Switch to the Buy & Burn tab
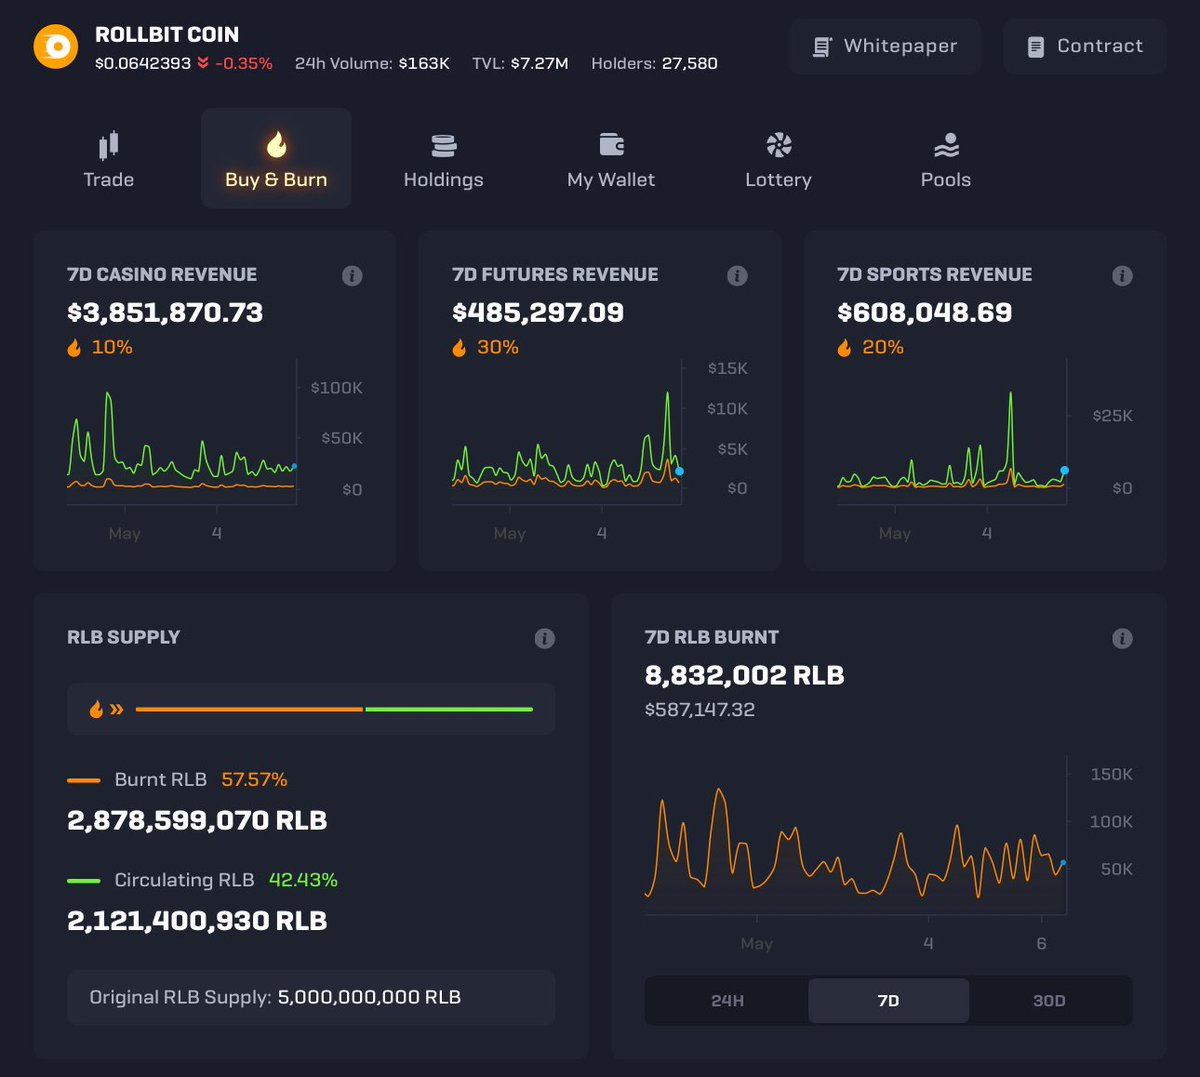 275,160
